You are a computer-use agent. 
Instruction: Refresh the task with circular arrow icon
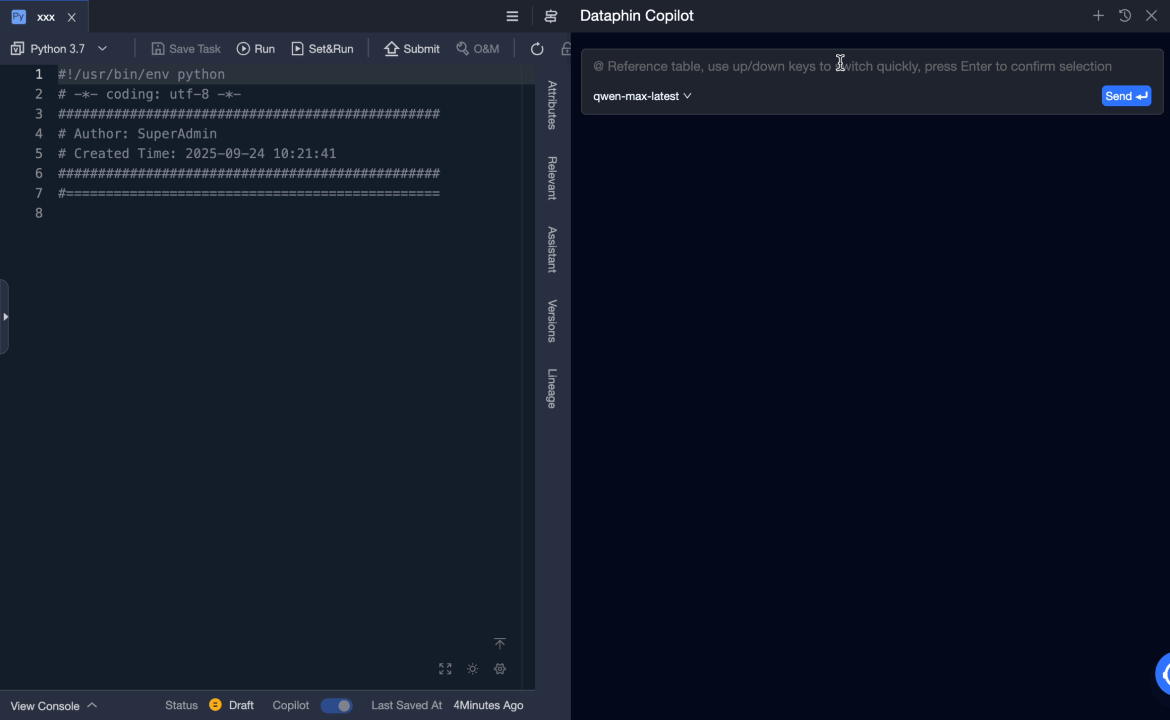[x=537, y=49]
